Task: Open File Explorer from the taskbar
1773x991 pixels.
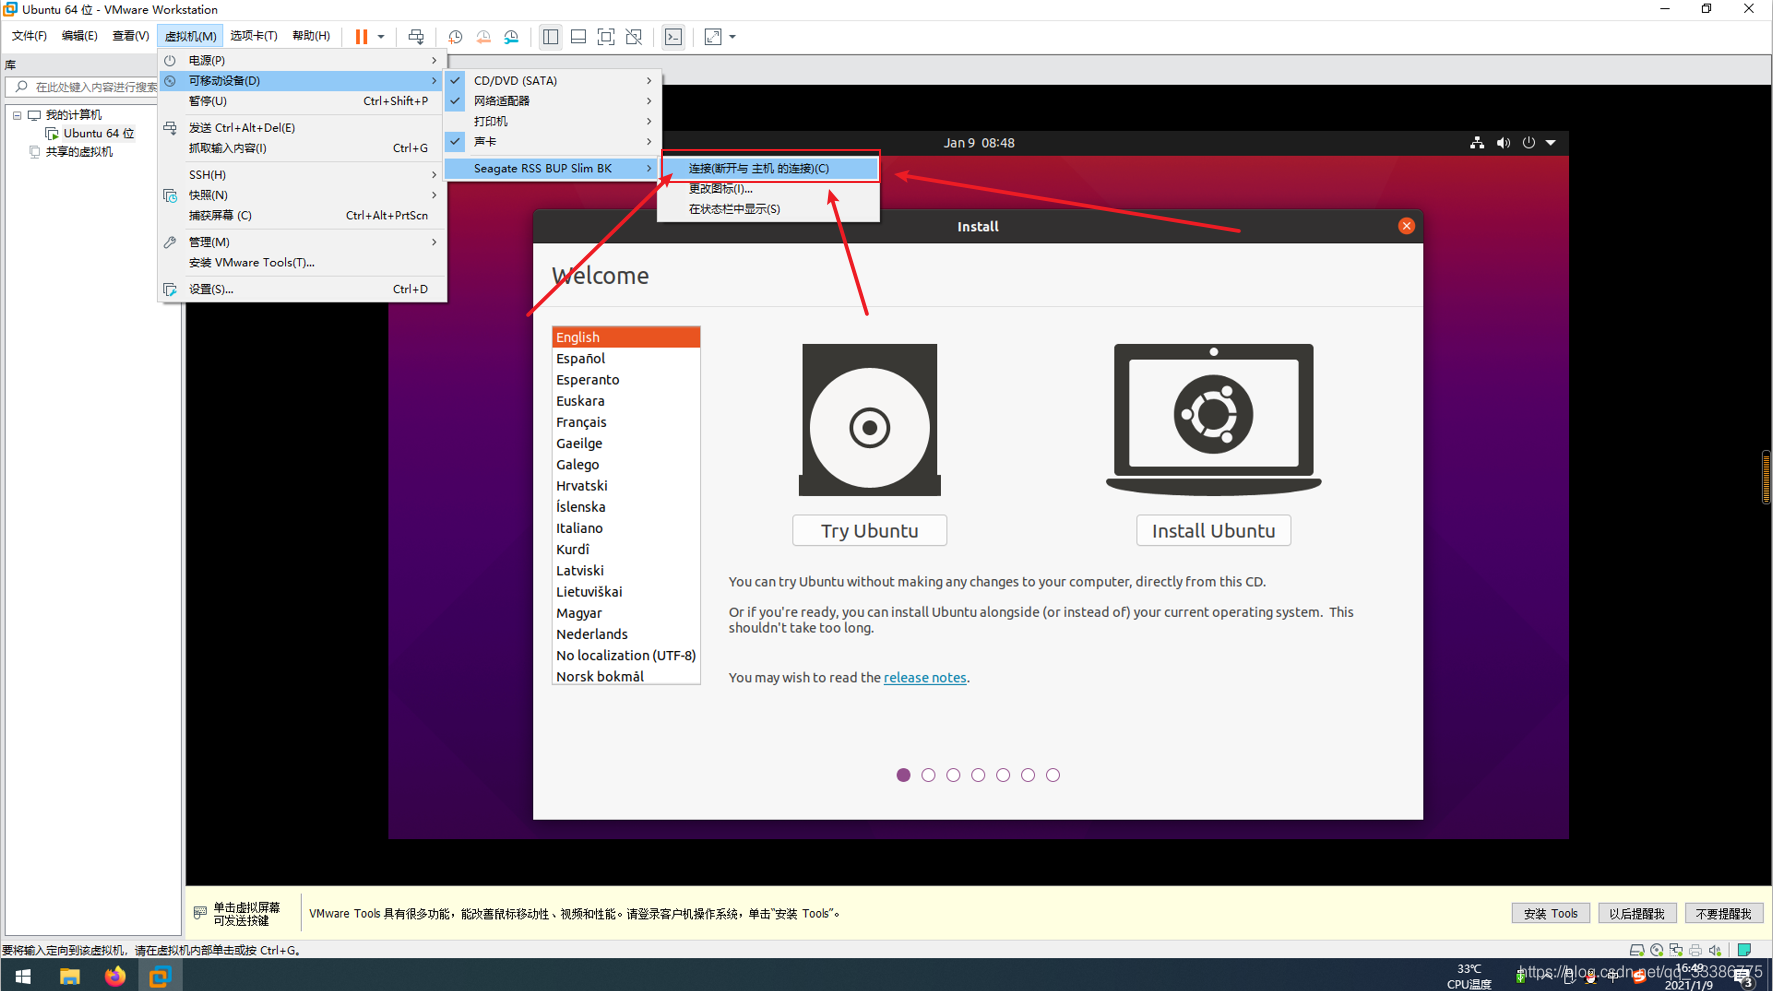Action: click(69, 976)
